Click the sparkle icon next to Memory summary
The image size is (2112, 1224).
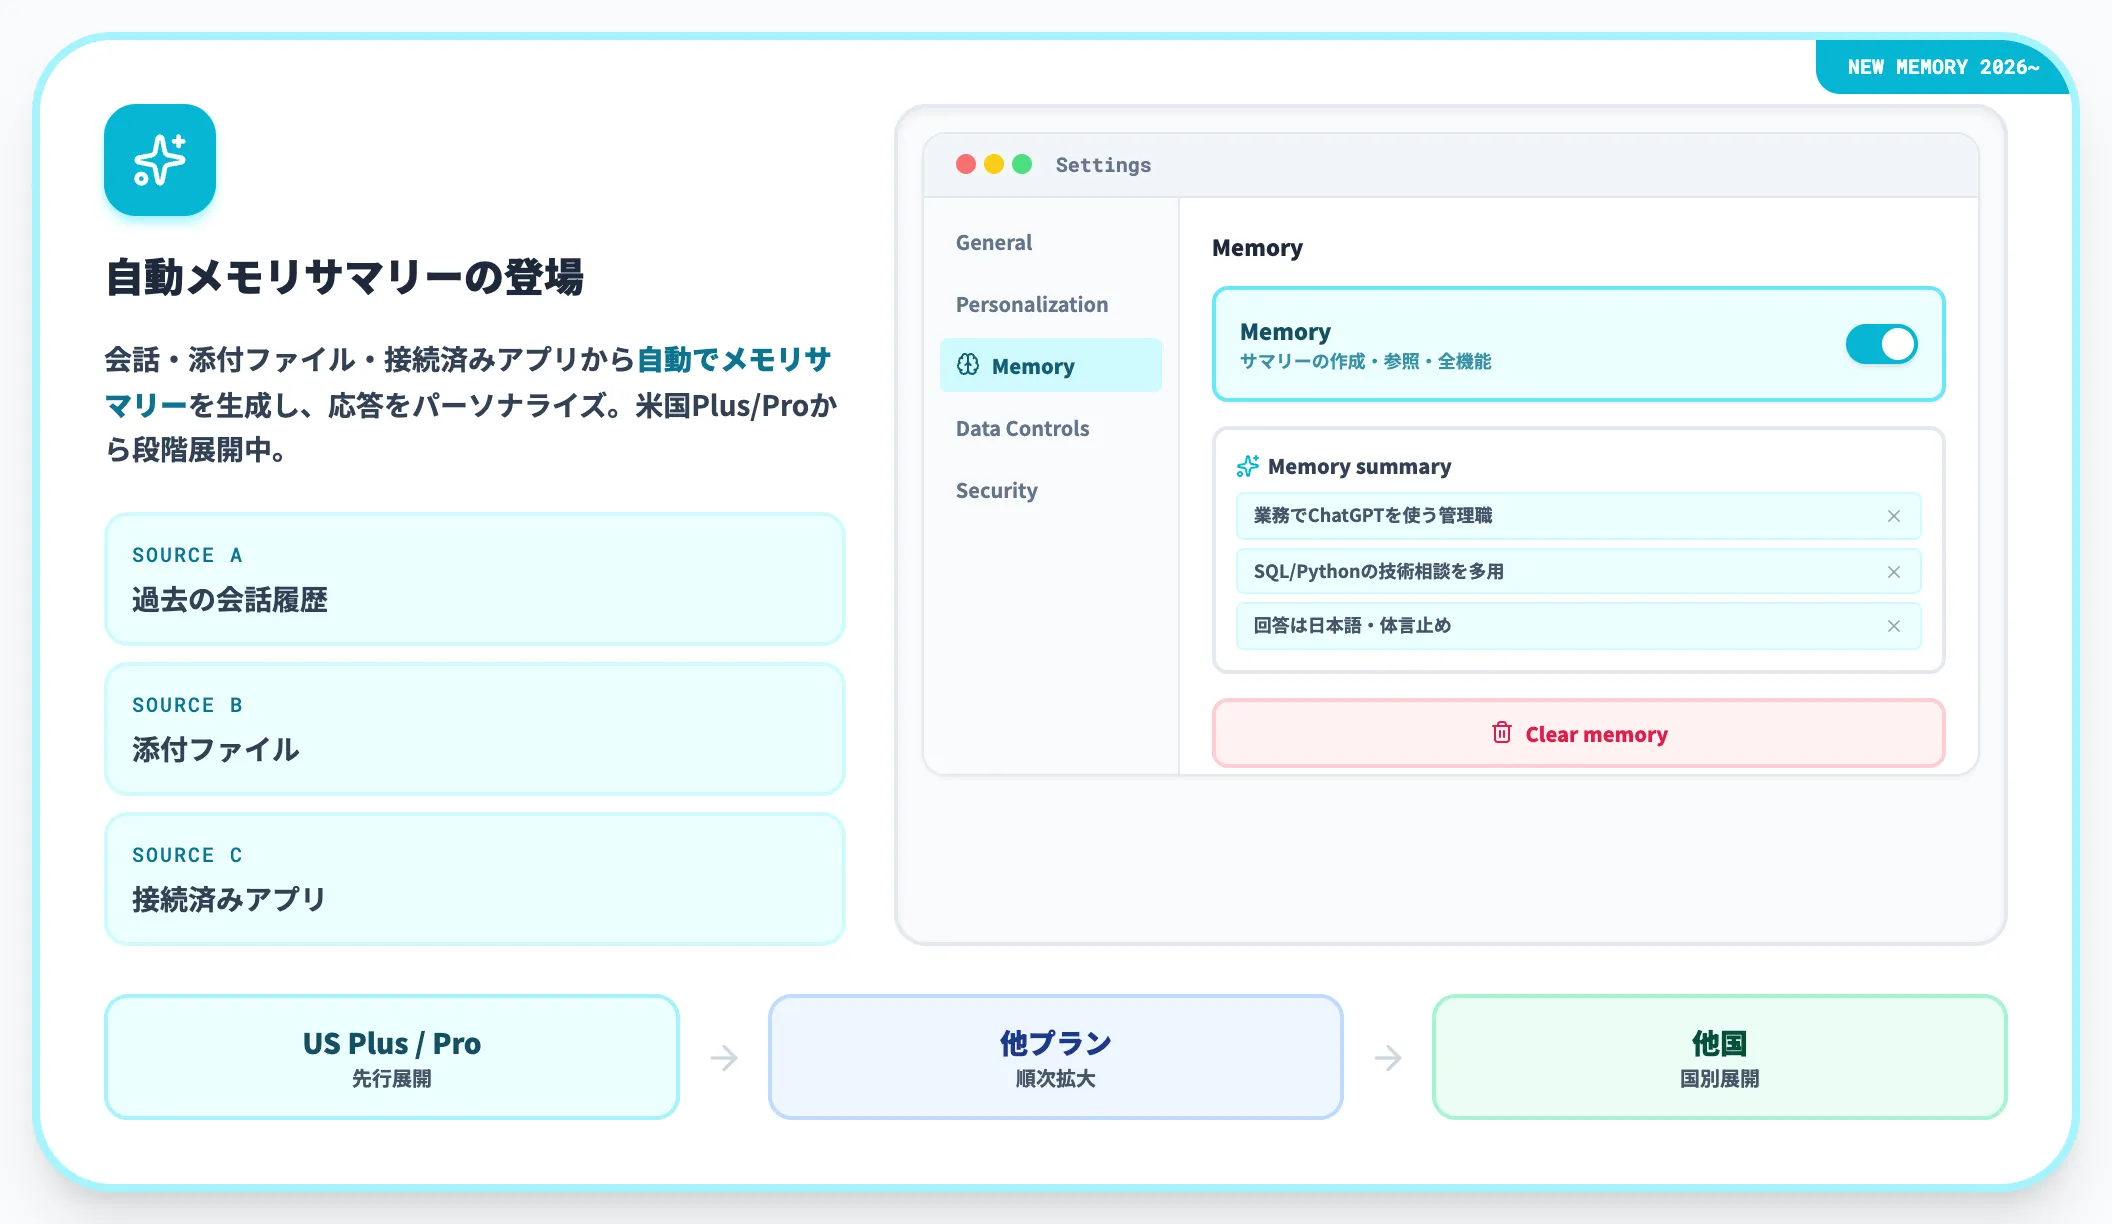click(1247, 466)
